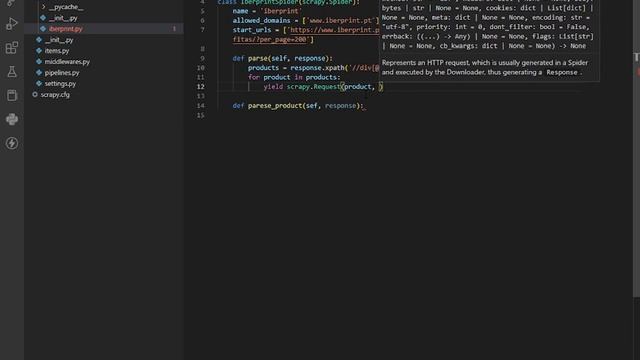Open scrapy.cfg config file
The width and height of the screenshot is (640, 360).
pos(55,95)
